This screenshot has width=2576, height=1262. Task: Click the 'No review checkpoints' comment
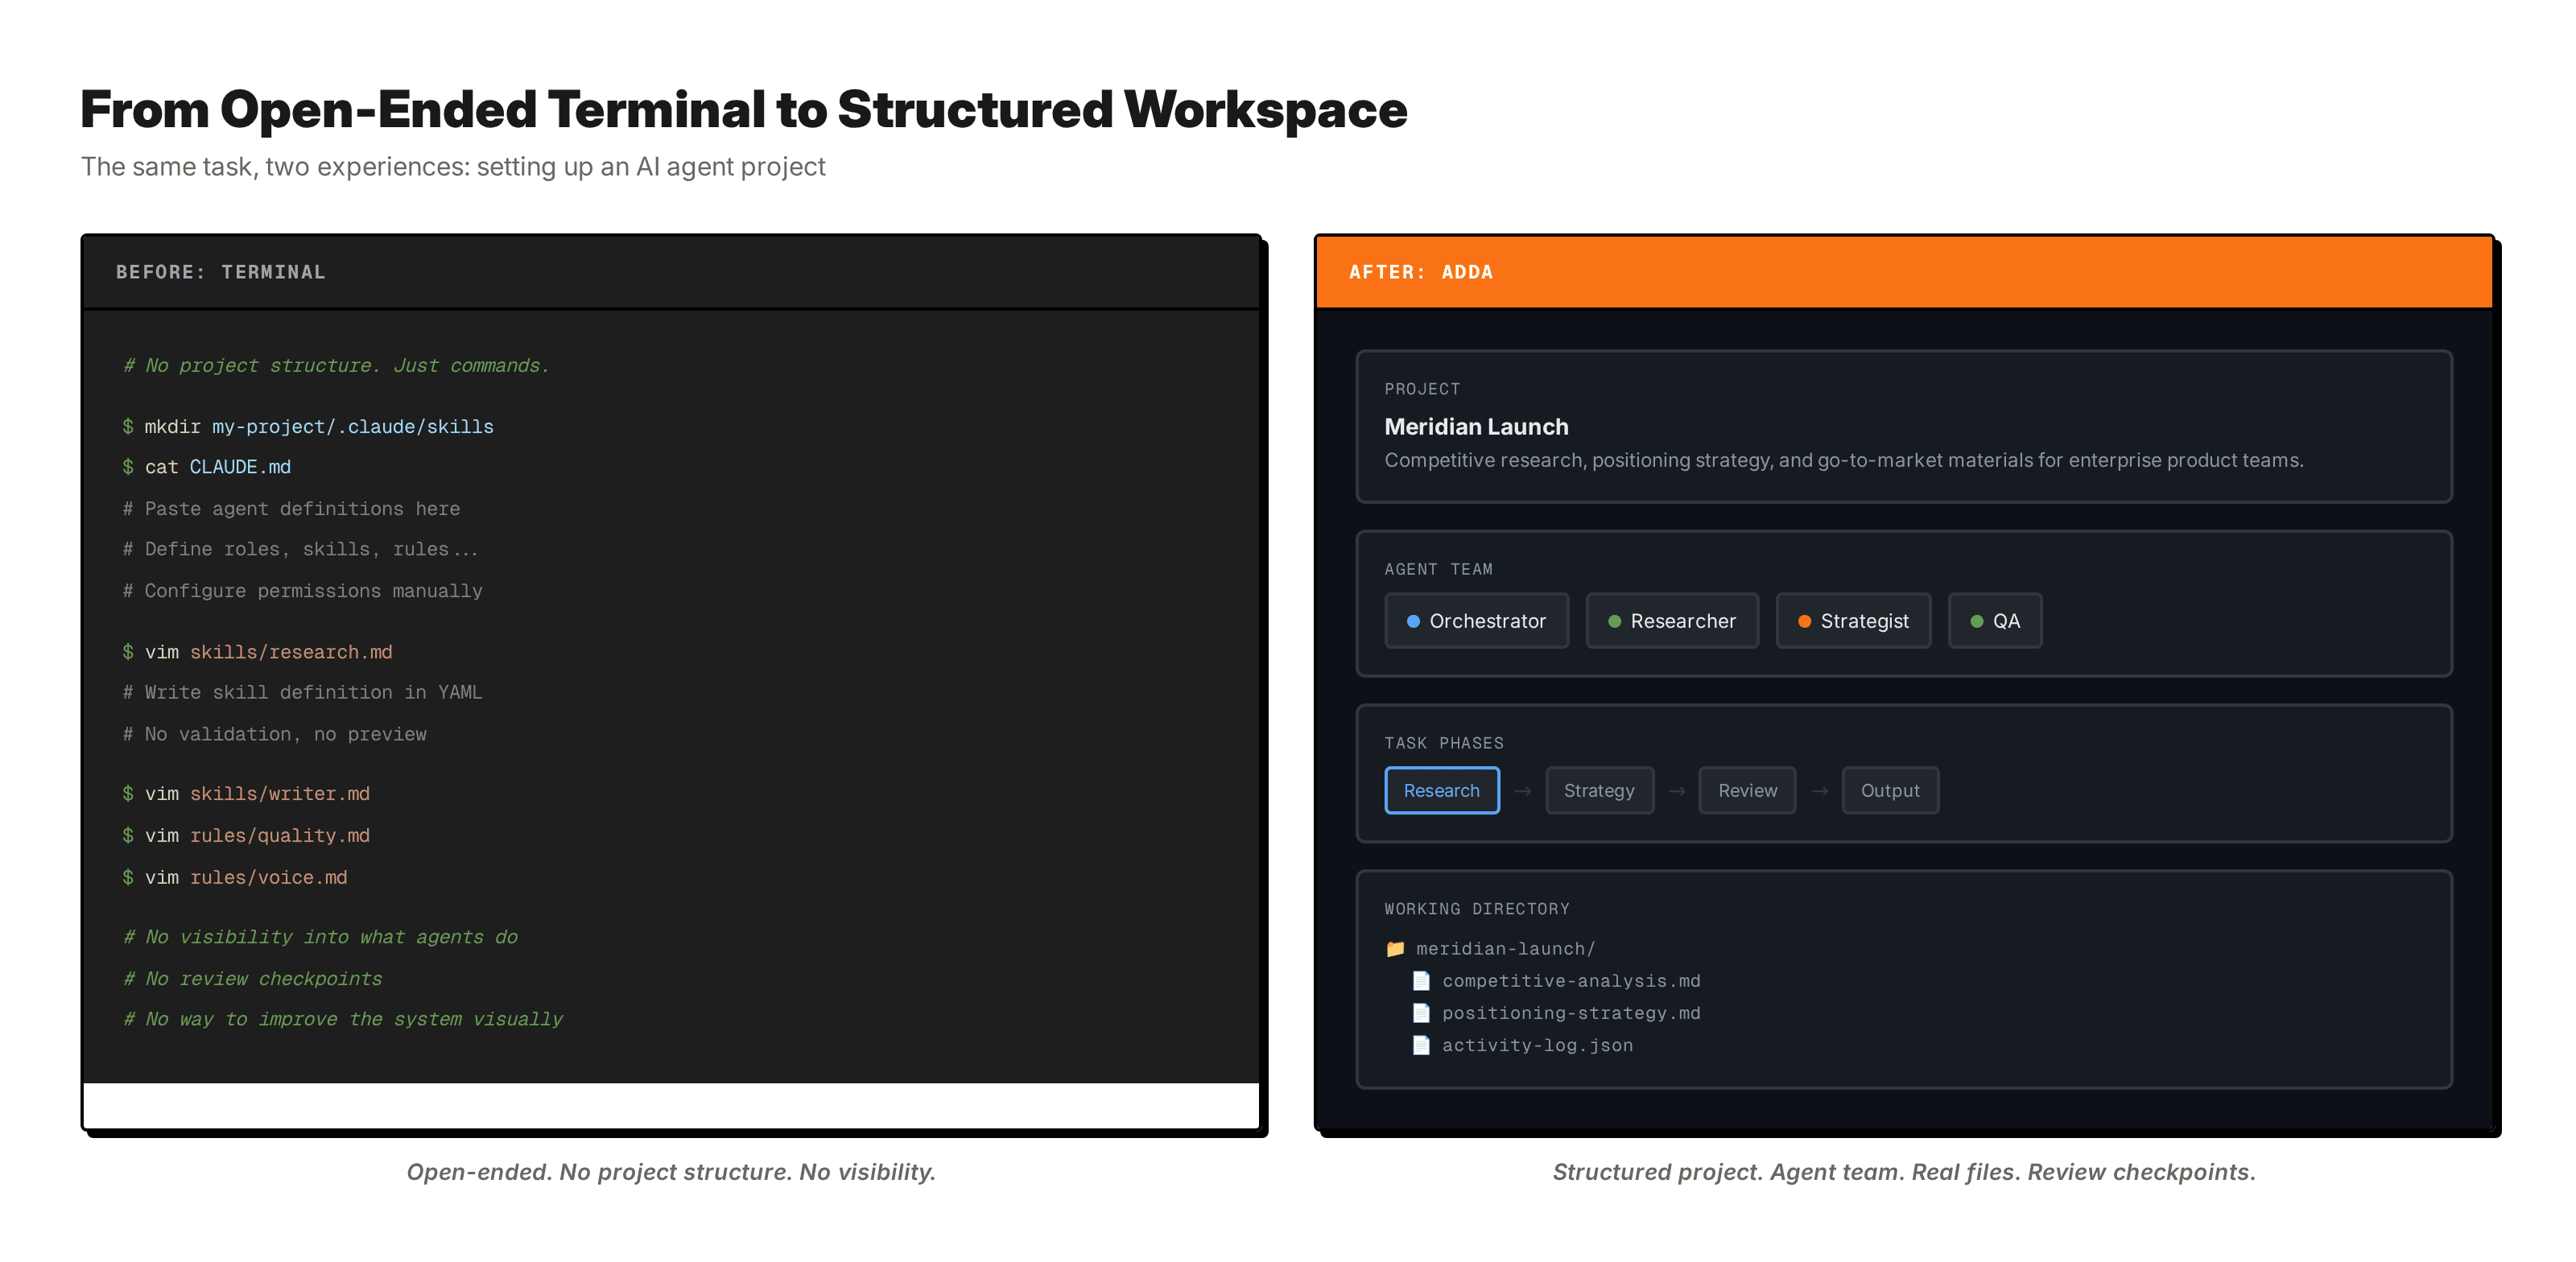[252, 978]
